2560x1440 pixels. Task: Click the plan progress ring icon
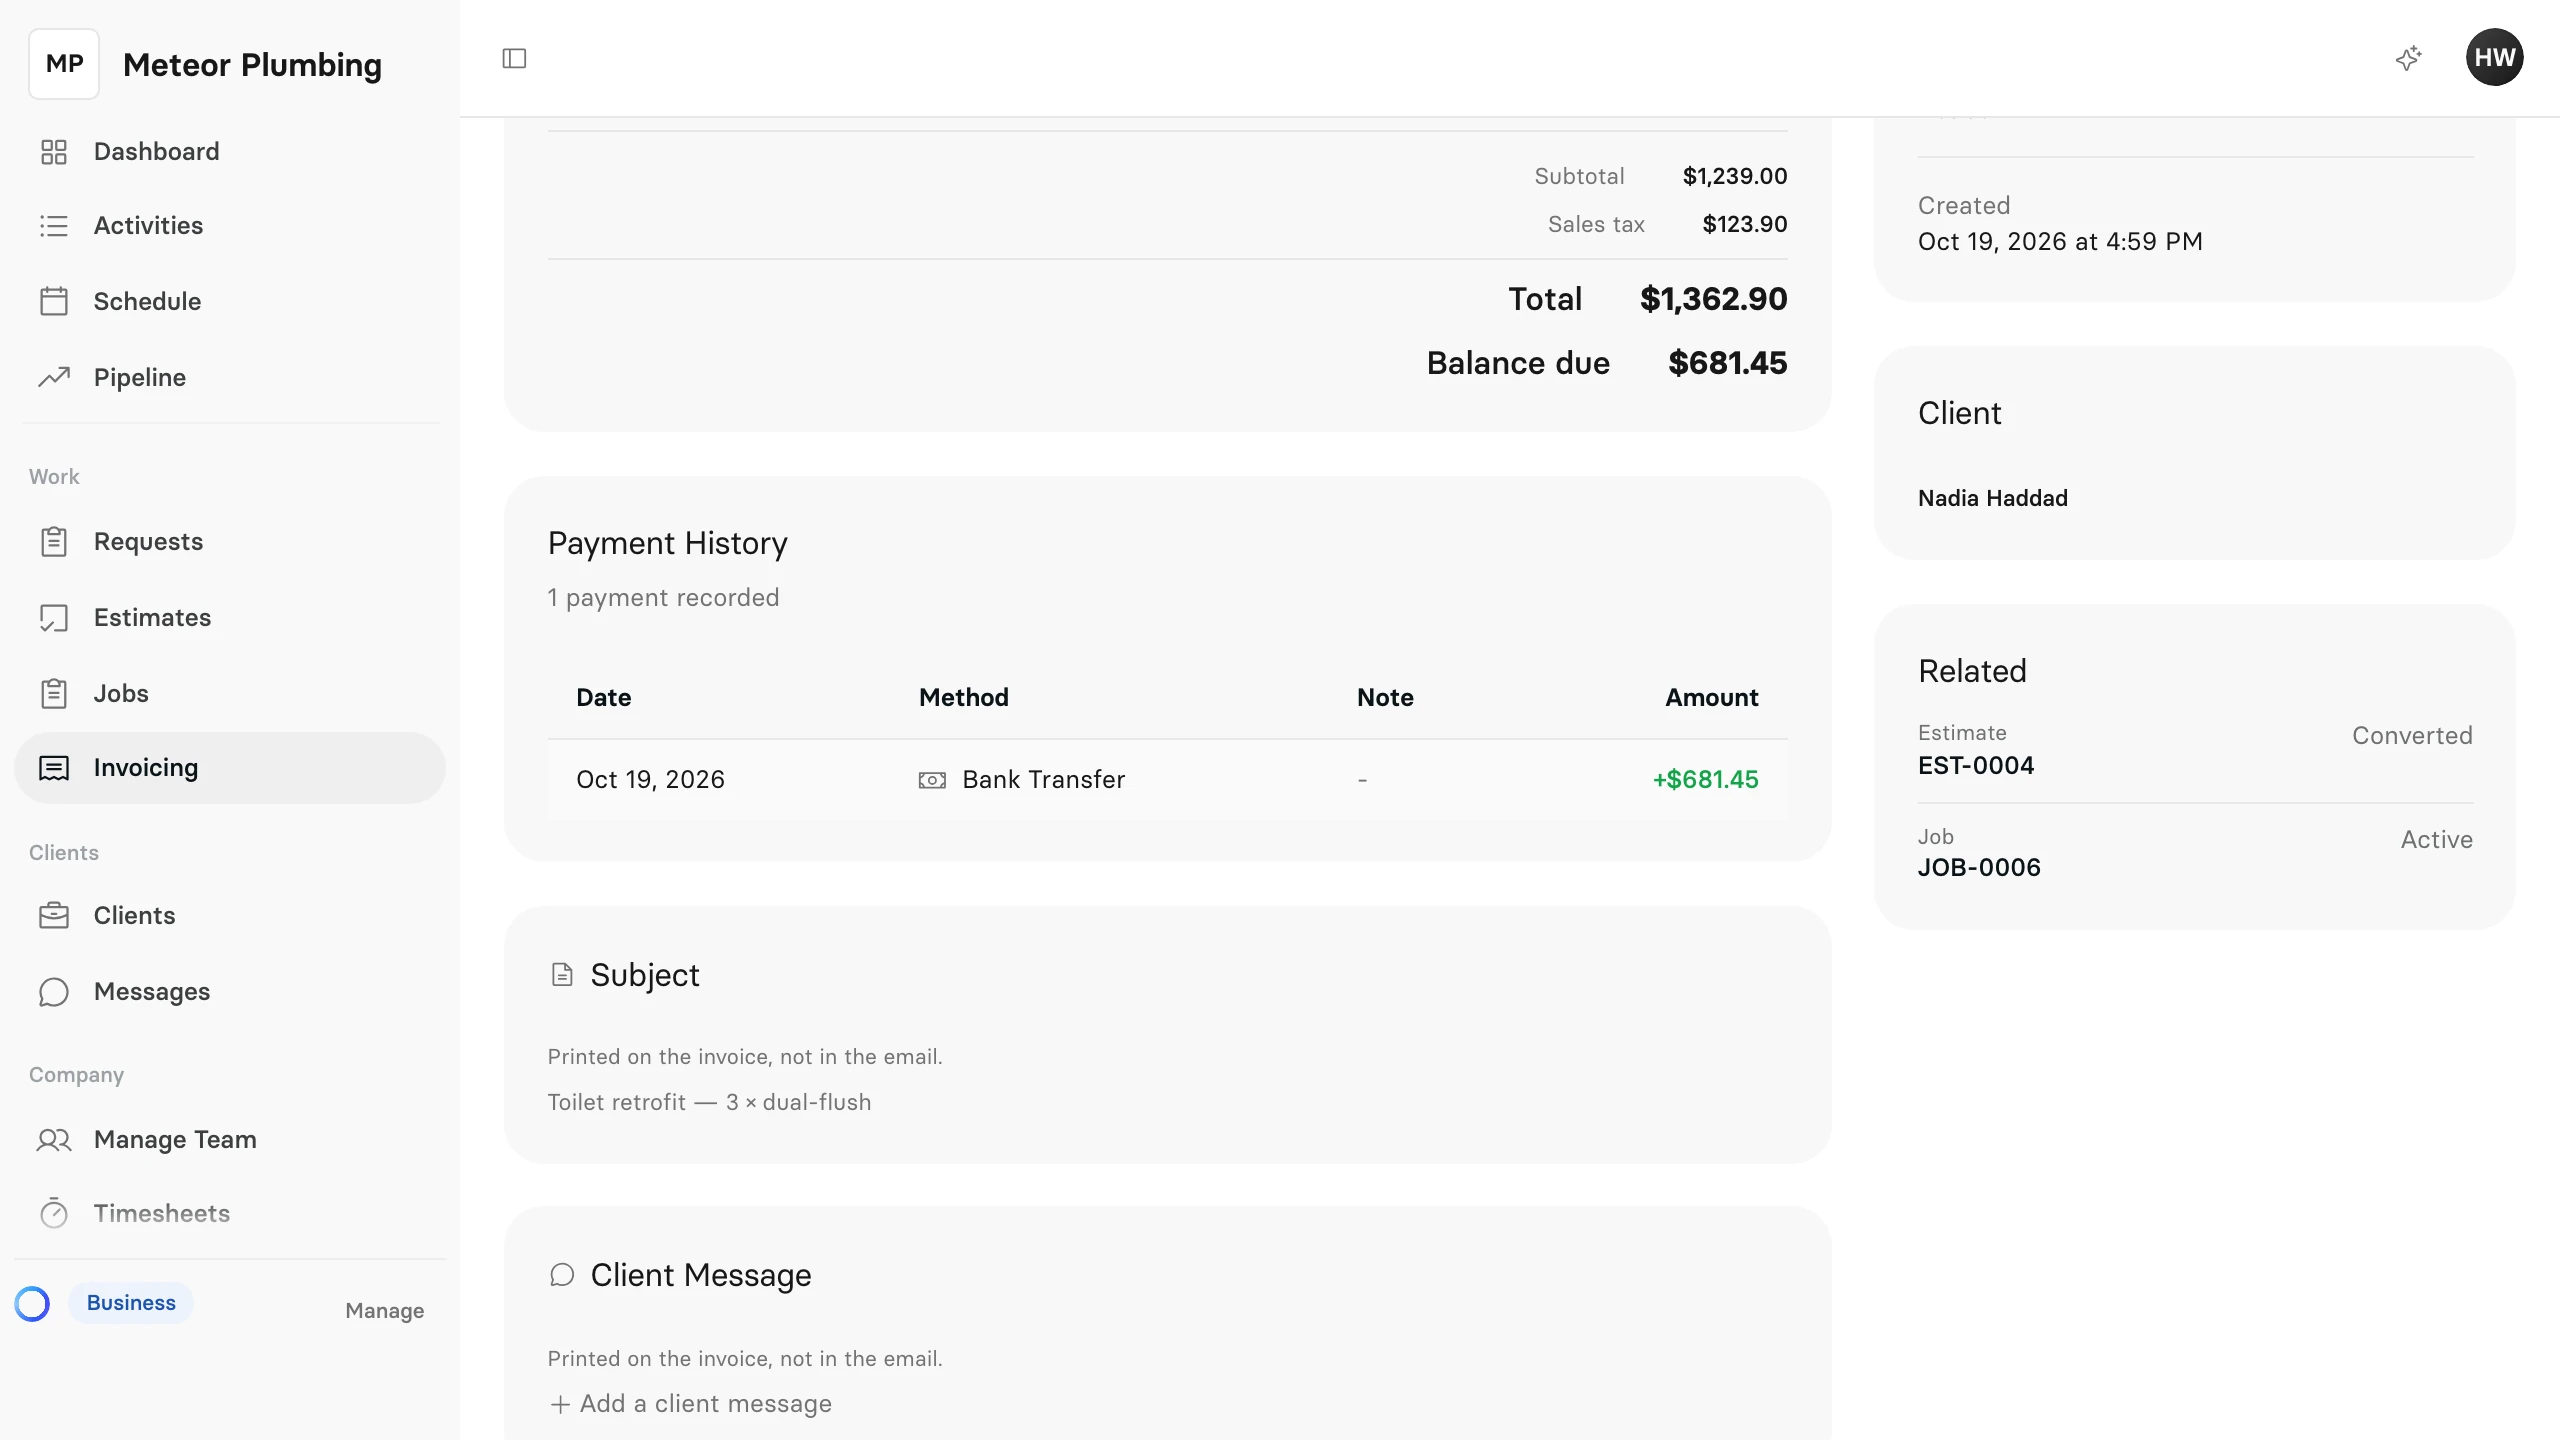(32, 1303)
